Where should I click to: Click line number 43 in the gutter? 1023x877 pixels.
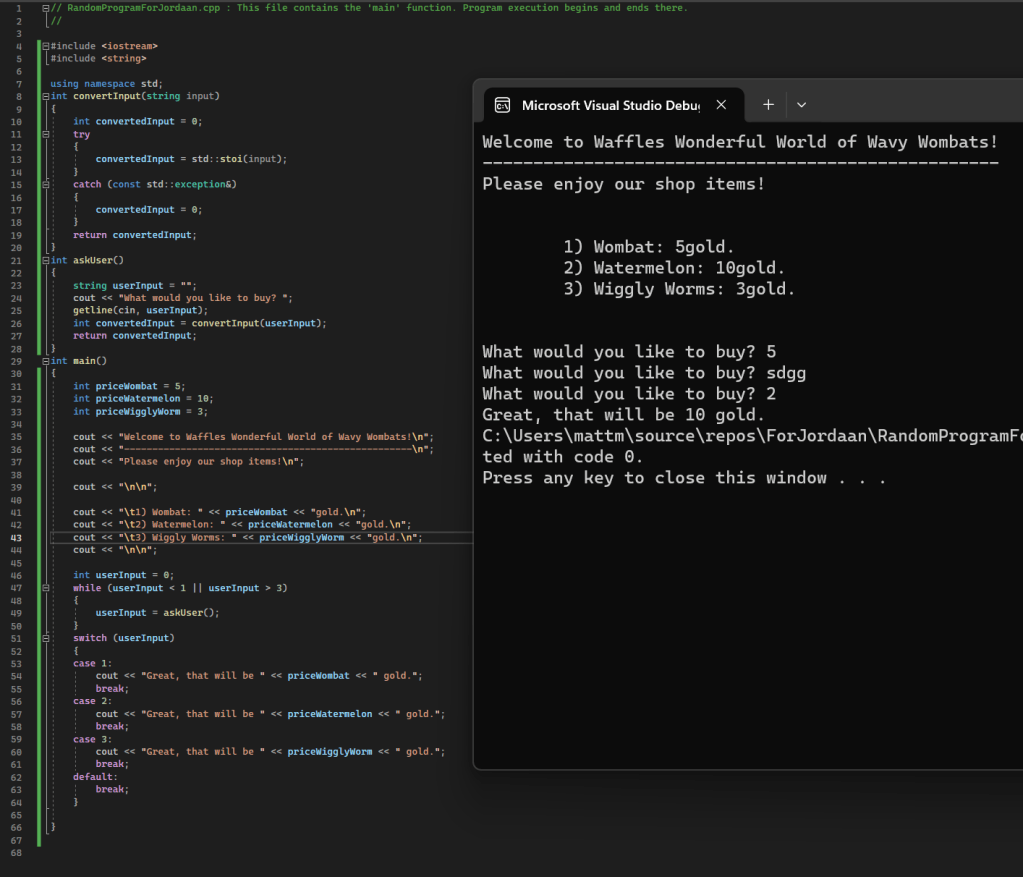pyautogui.click(x=17, y=537)
